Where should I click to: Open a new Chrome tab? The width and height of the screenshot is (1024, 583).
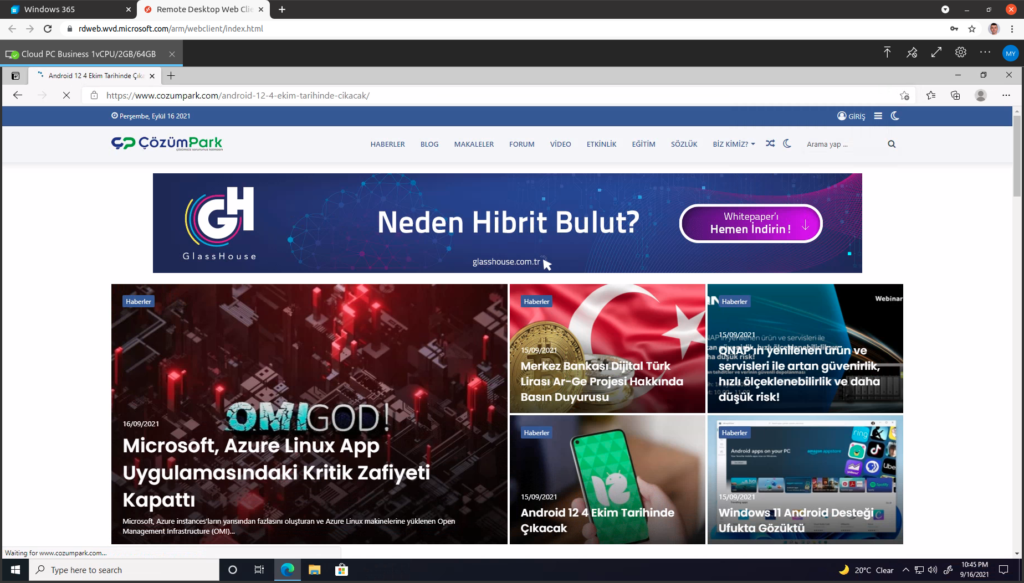[x=282, y=9]
